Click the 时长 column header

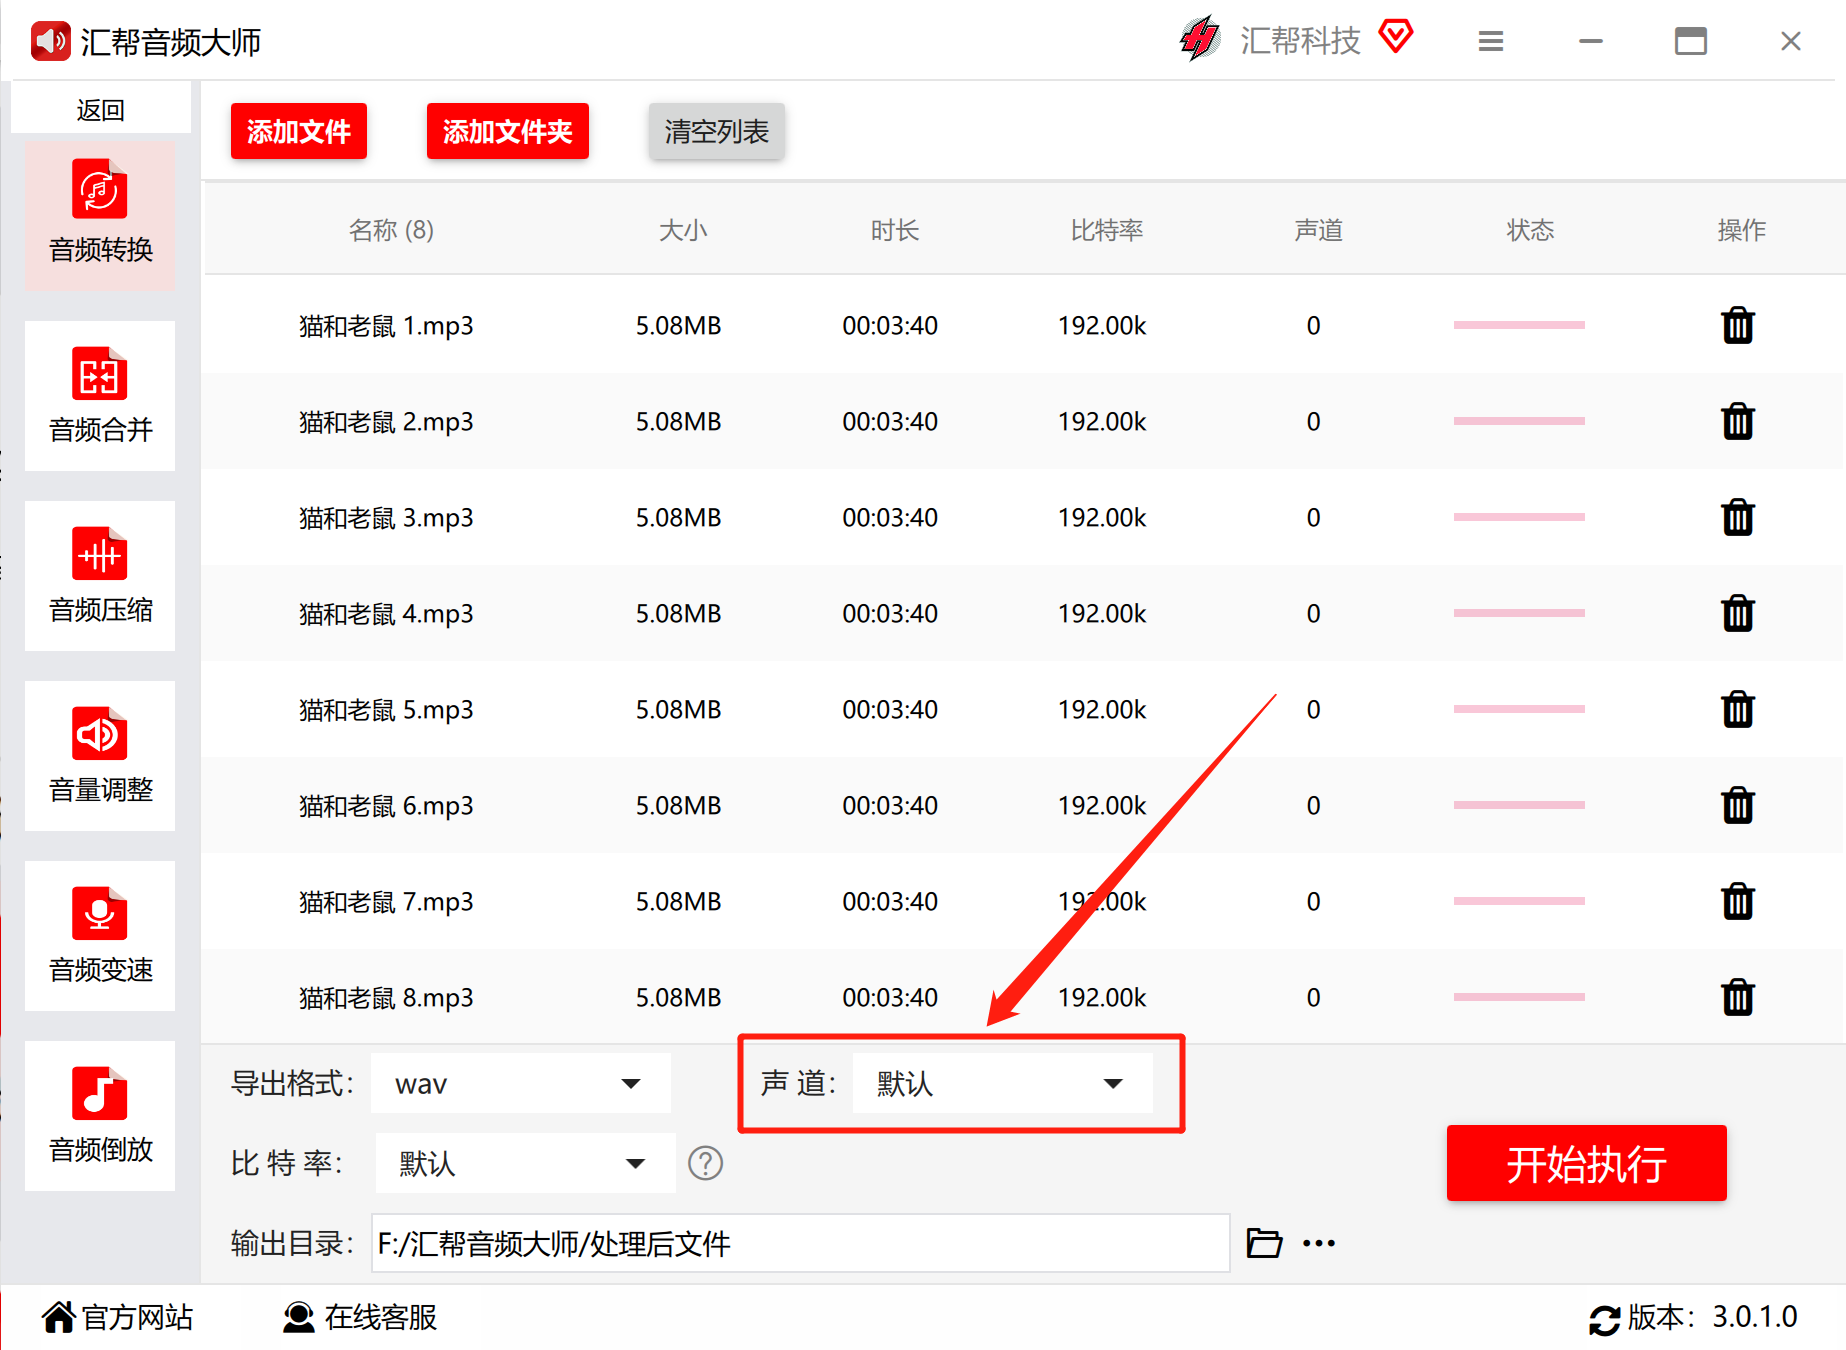click(x=895, y=230)
